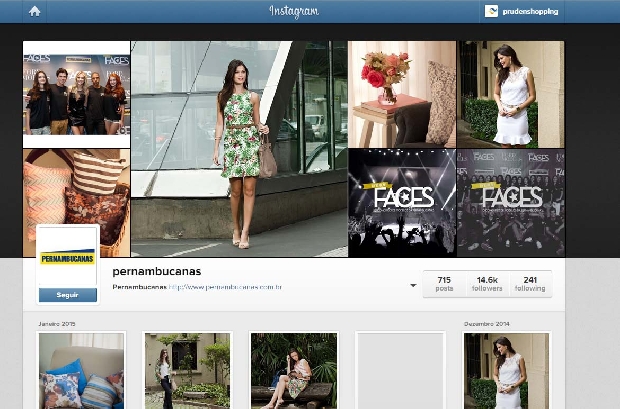
Task: Open the white lace dress banner photo
Action: [x=511, y=95]
